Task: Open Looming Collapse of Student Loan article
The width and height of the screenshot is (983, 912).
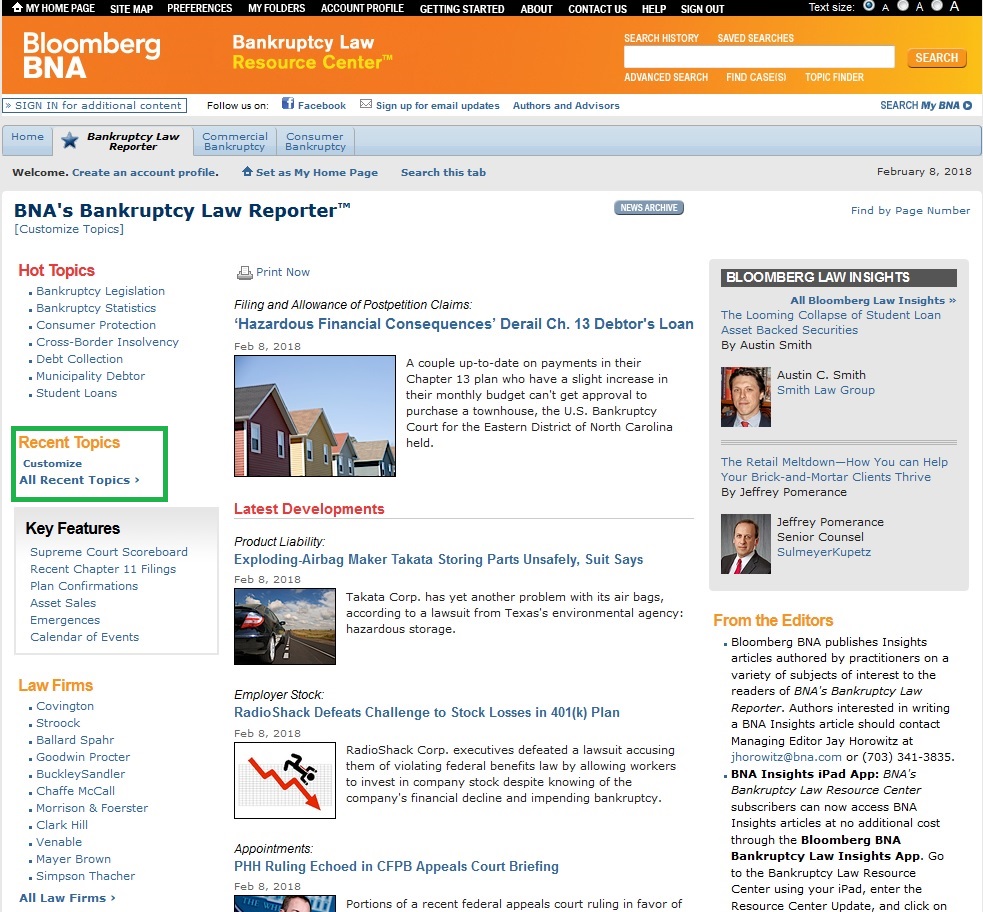Action: click(x=831, y=322)
